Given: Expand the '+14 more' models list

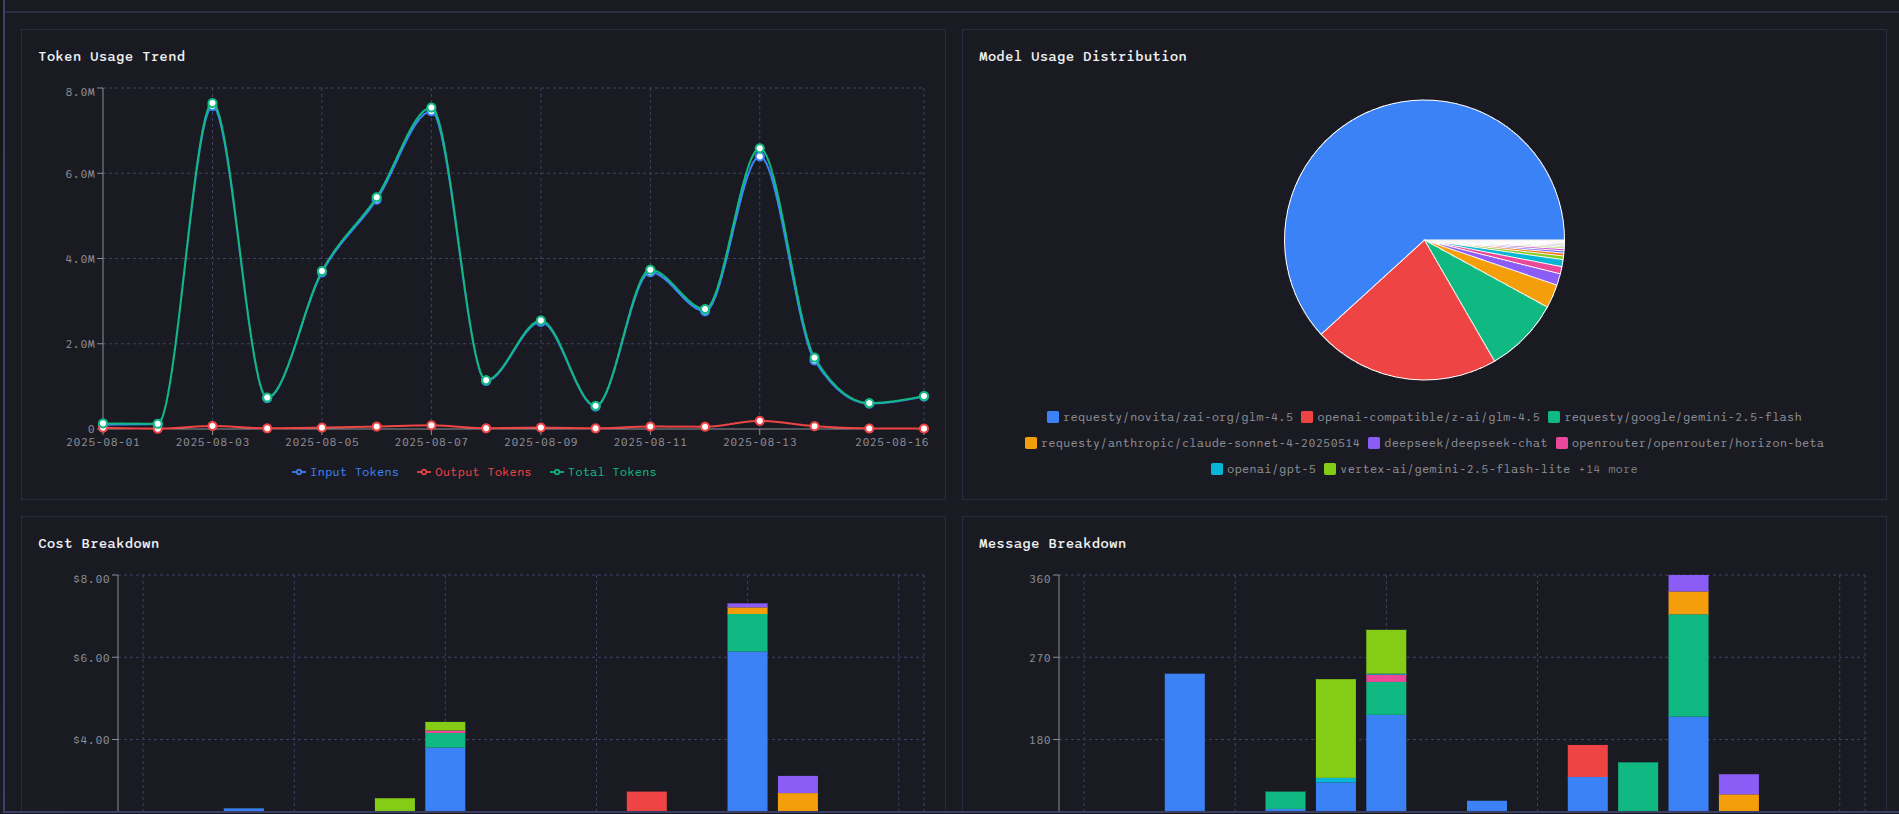Looking at the screenshot, I should pyautogui.click(x=1608, y=469).
